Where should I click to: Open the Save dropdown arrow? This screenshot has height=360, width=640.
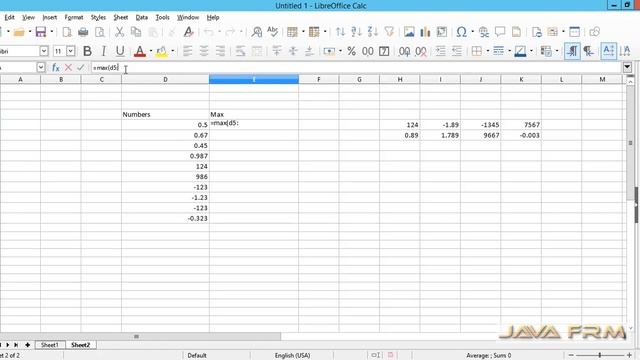(52, 32)
